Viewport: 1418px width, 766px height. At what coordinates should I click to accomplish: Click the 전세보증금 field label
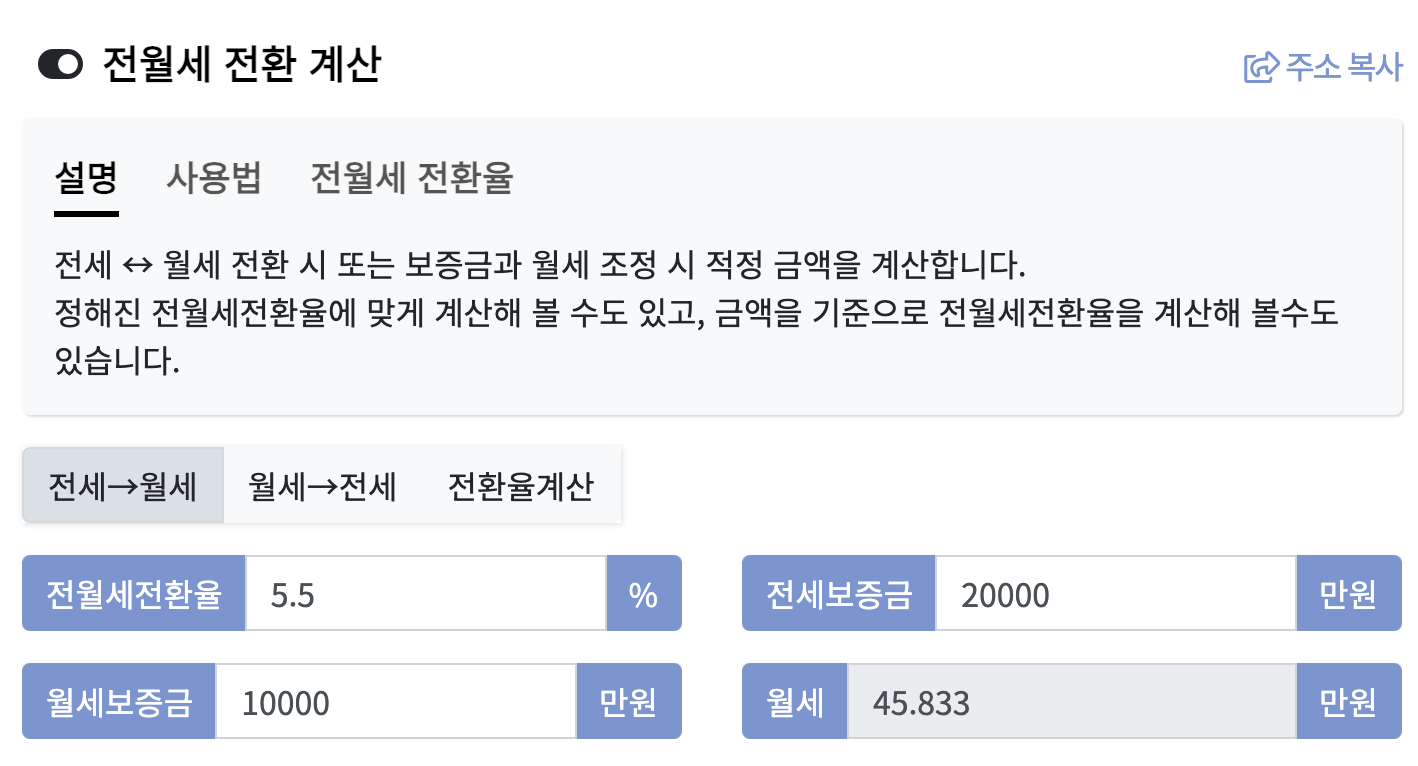838,593
